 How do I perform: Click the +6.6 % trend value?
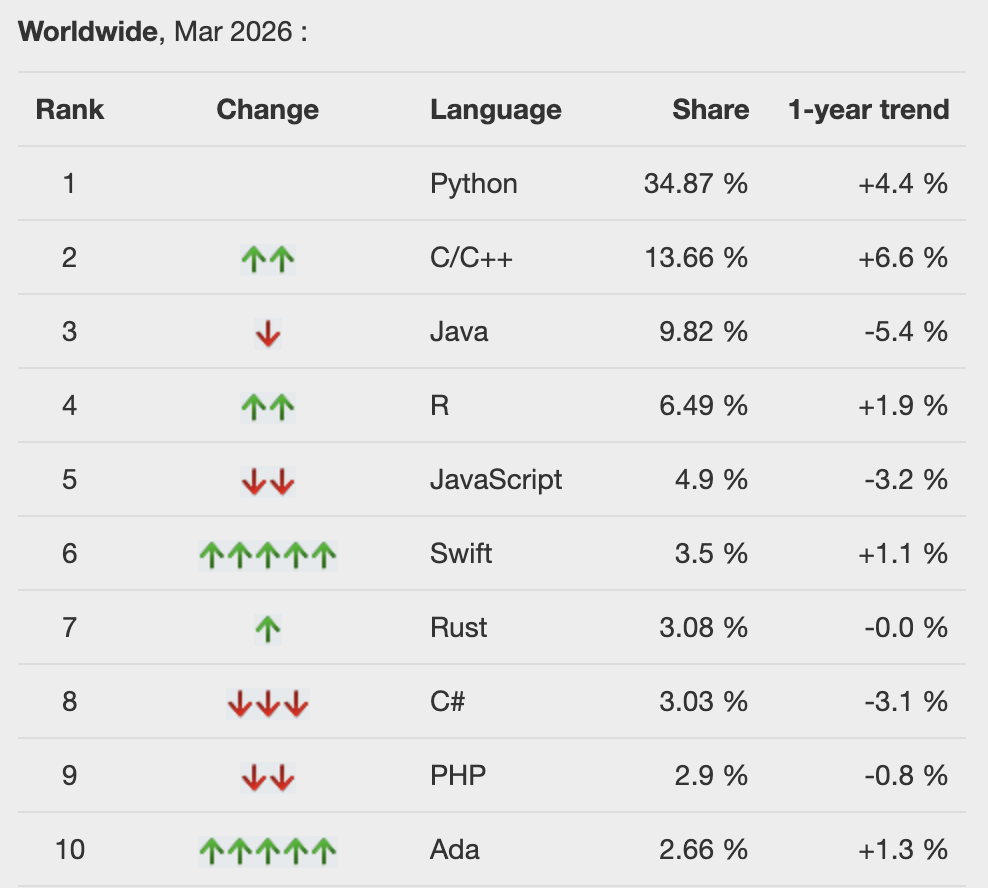[x=903, y=258]
